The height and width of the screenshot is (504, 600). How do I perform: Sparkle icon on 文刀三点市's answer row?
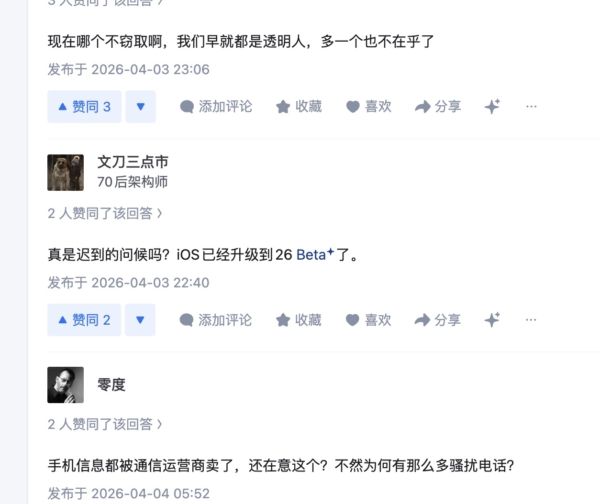click(x=492, y=320)
